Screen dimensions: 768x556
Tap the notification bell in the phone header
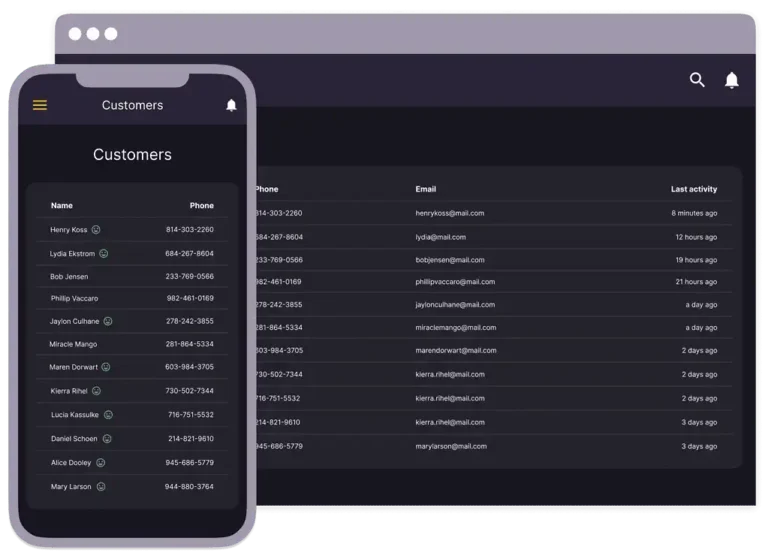232,105
